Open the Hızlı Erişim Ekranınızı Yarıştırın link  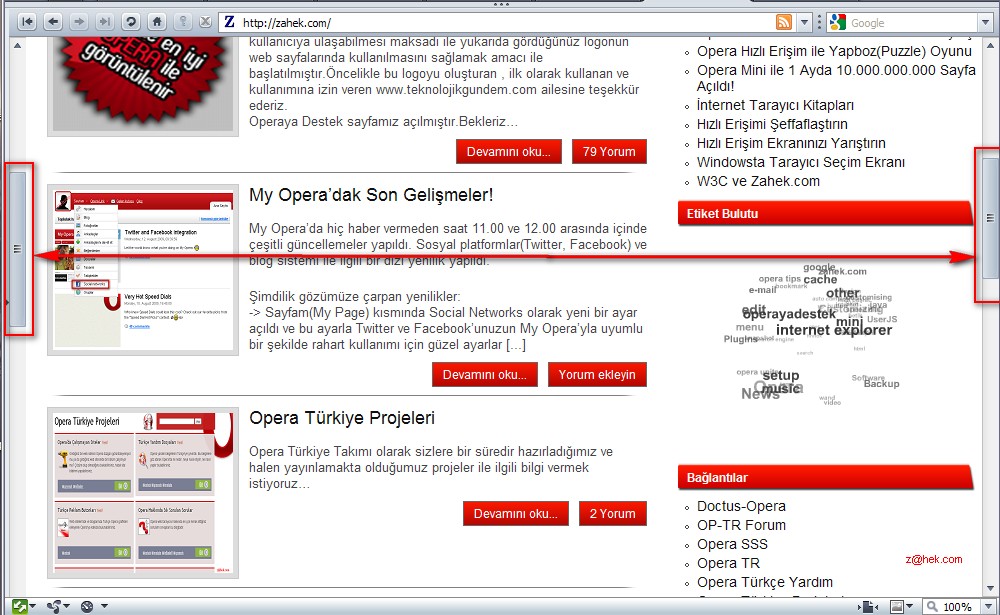(x=791, y=144)
